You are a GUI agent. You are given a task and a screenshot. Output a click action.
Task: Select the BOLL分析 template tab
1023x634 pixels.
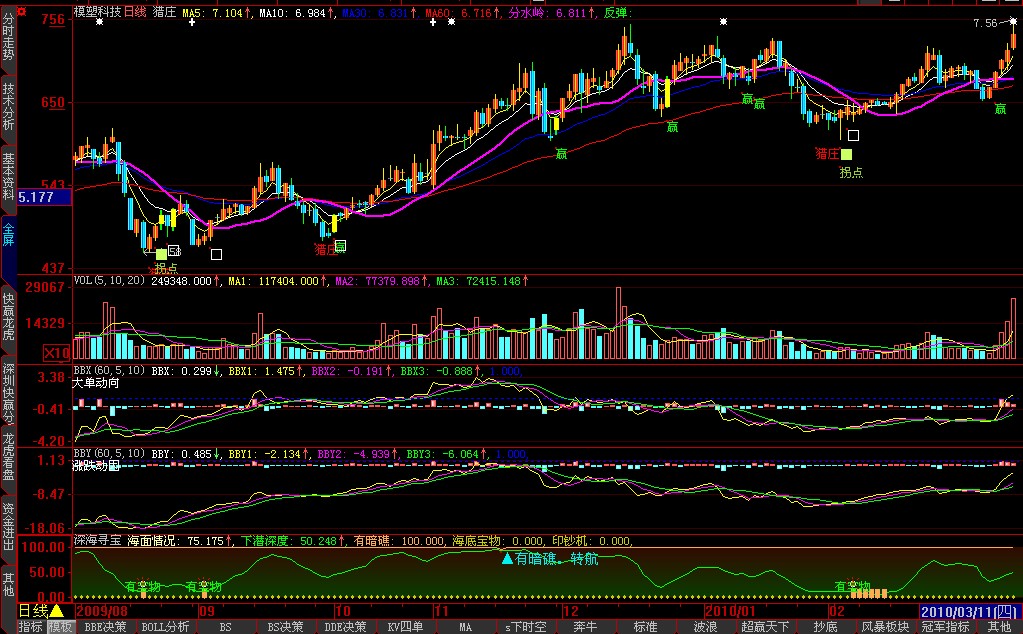point(166,627)
